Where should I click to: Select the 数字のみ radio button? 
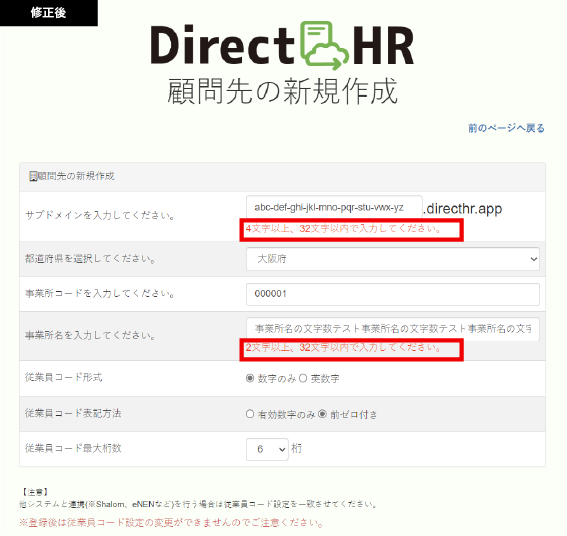coord(250,378)
